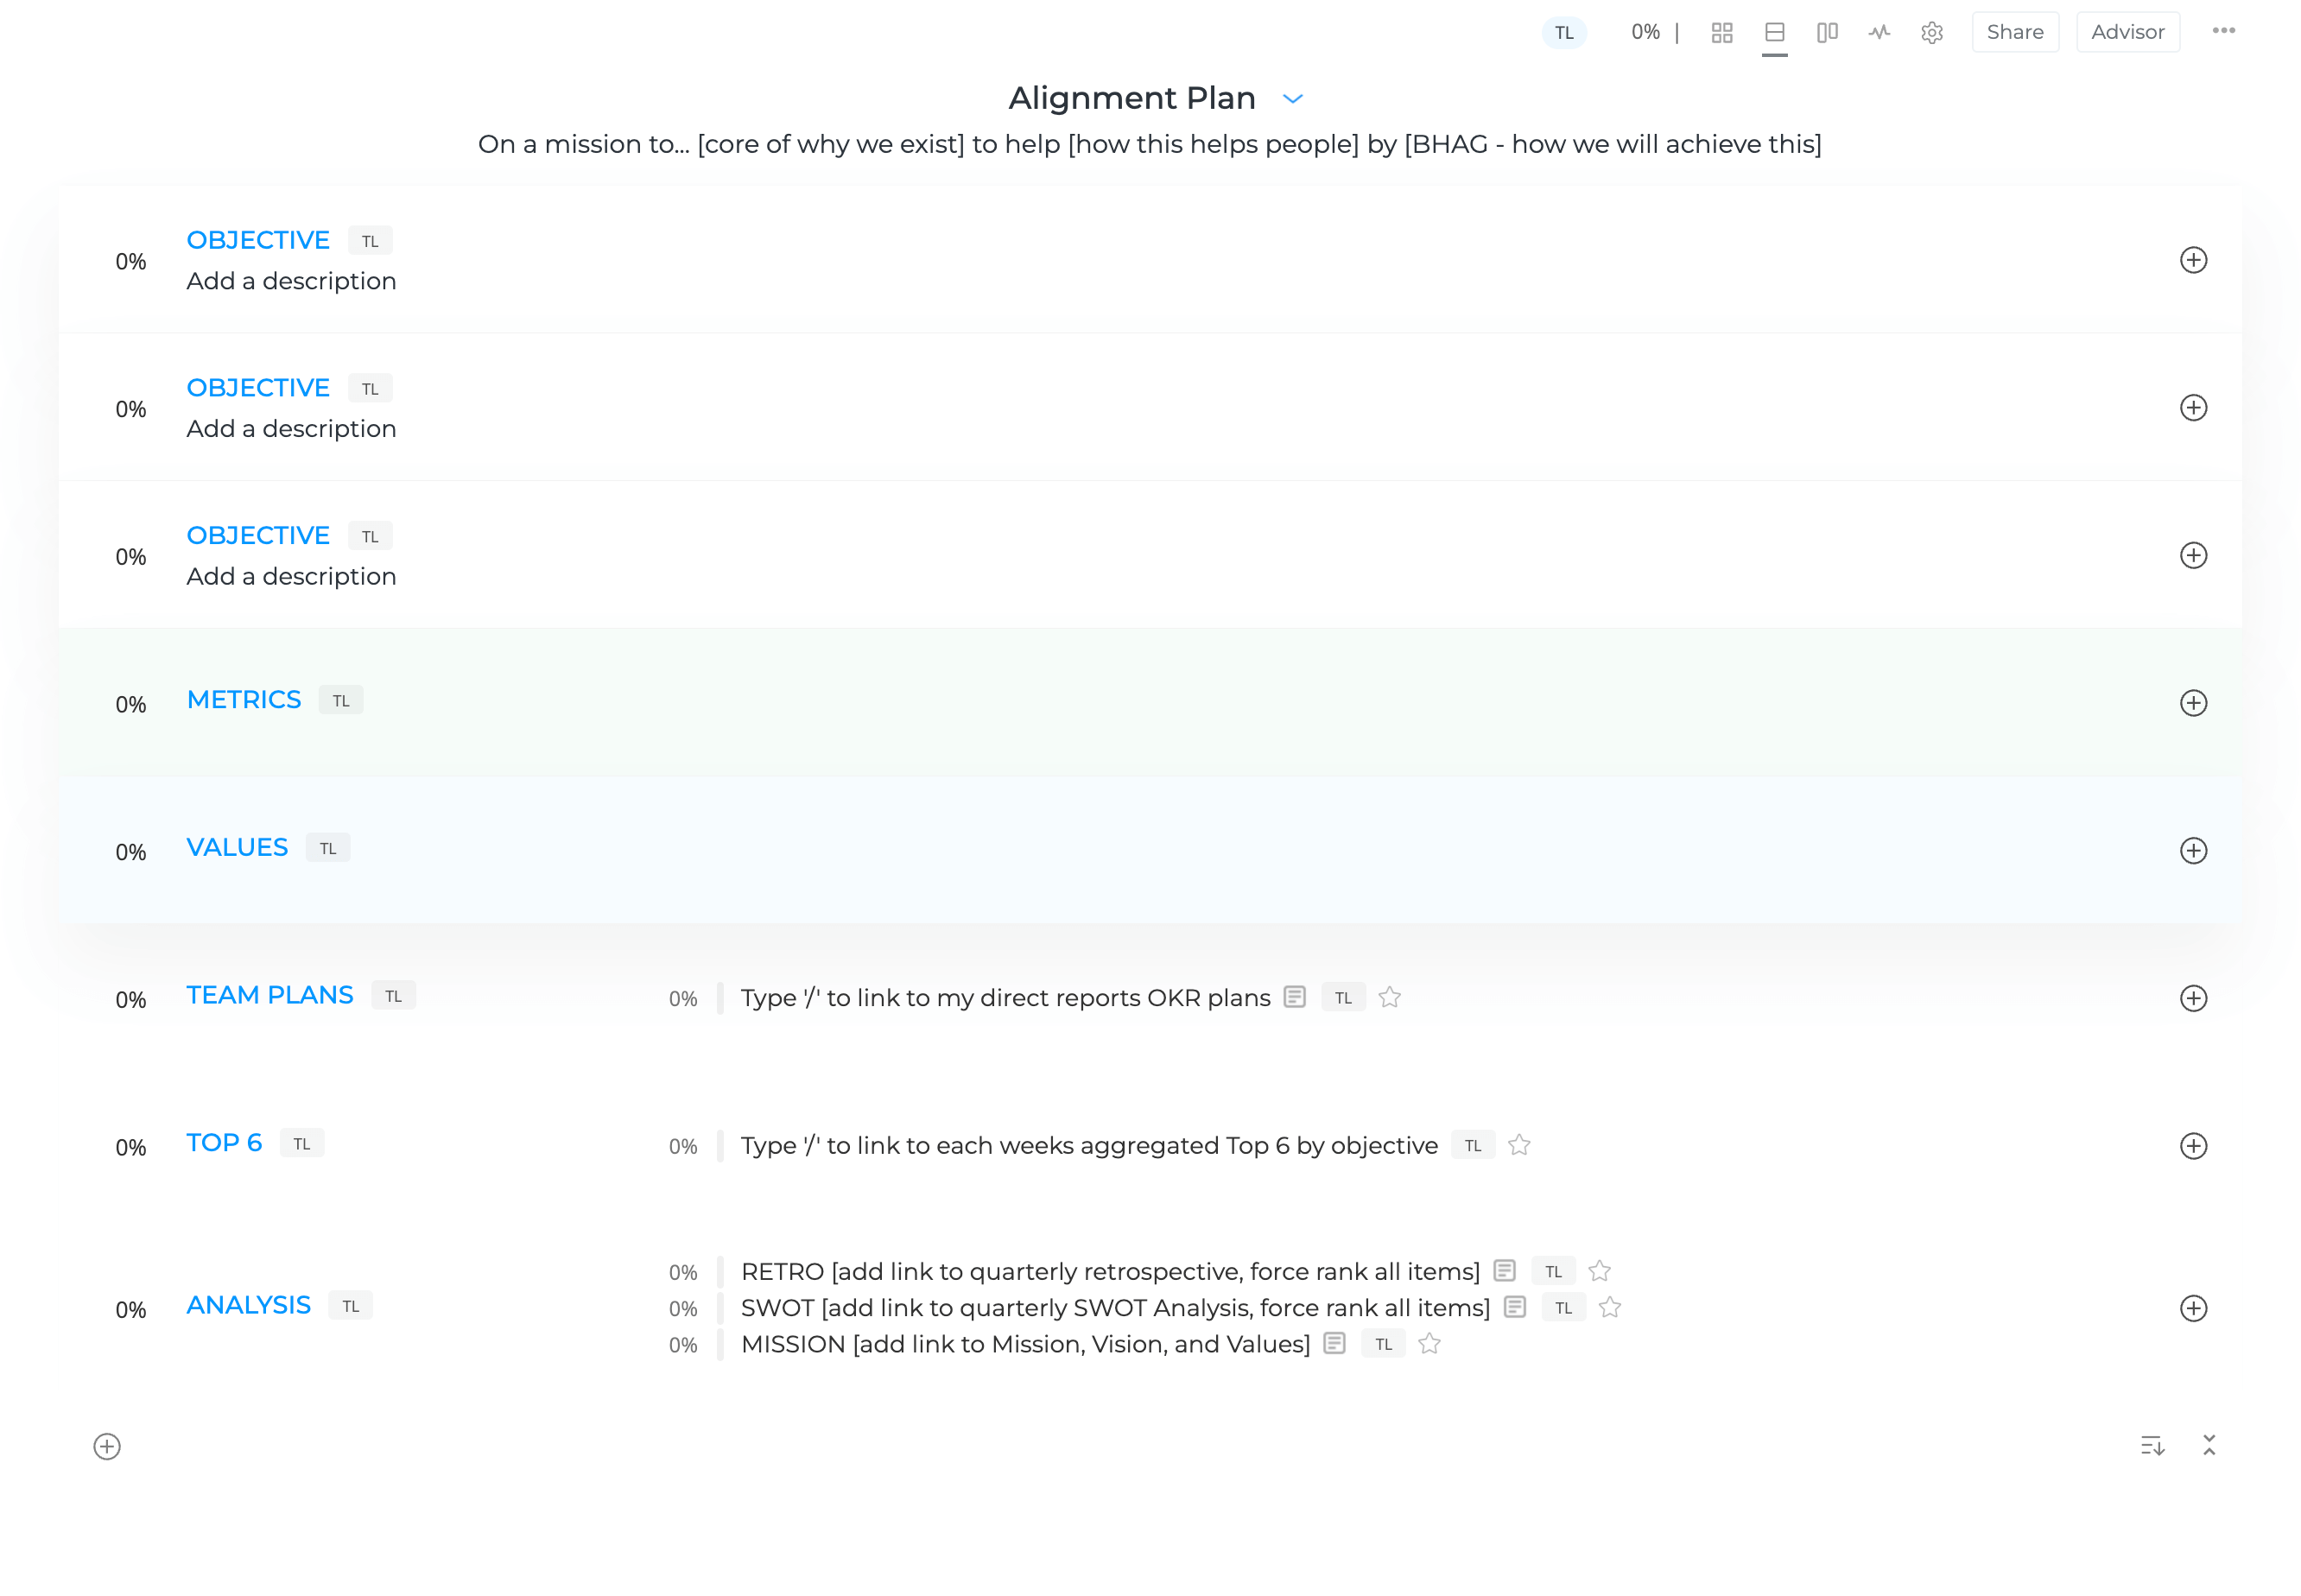Open the Advisor panel button
The height and width of the screenshot is (1596, 2301).
[2127, 32]
